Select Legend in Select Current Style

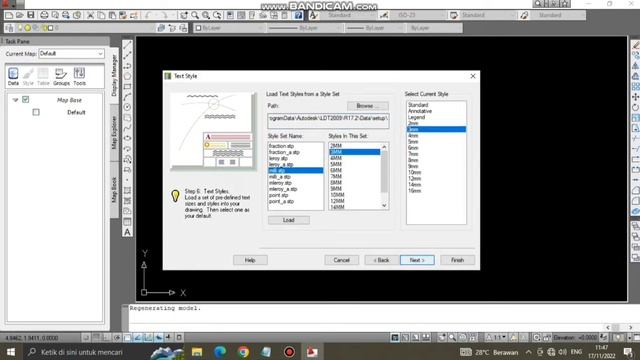pos(416,117)
